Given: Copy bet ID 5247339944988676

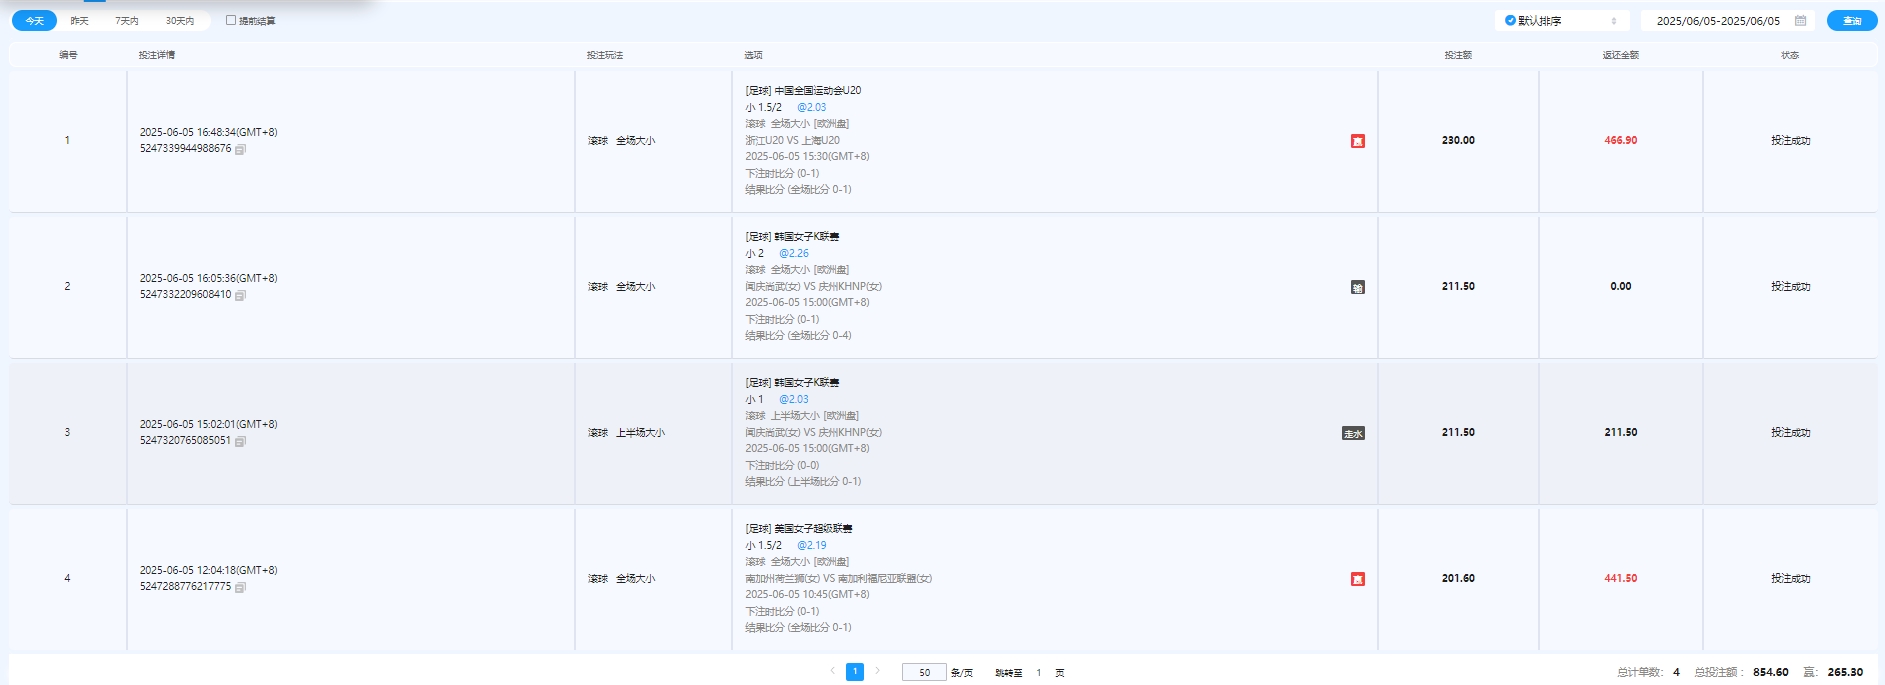Looking at the screenshot, I should pyautogui.click(x=240, y=149).
